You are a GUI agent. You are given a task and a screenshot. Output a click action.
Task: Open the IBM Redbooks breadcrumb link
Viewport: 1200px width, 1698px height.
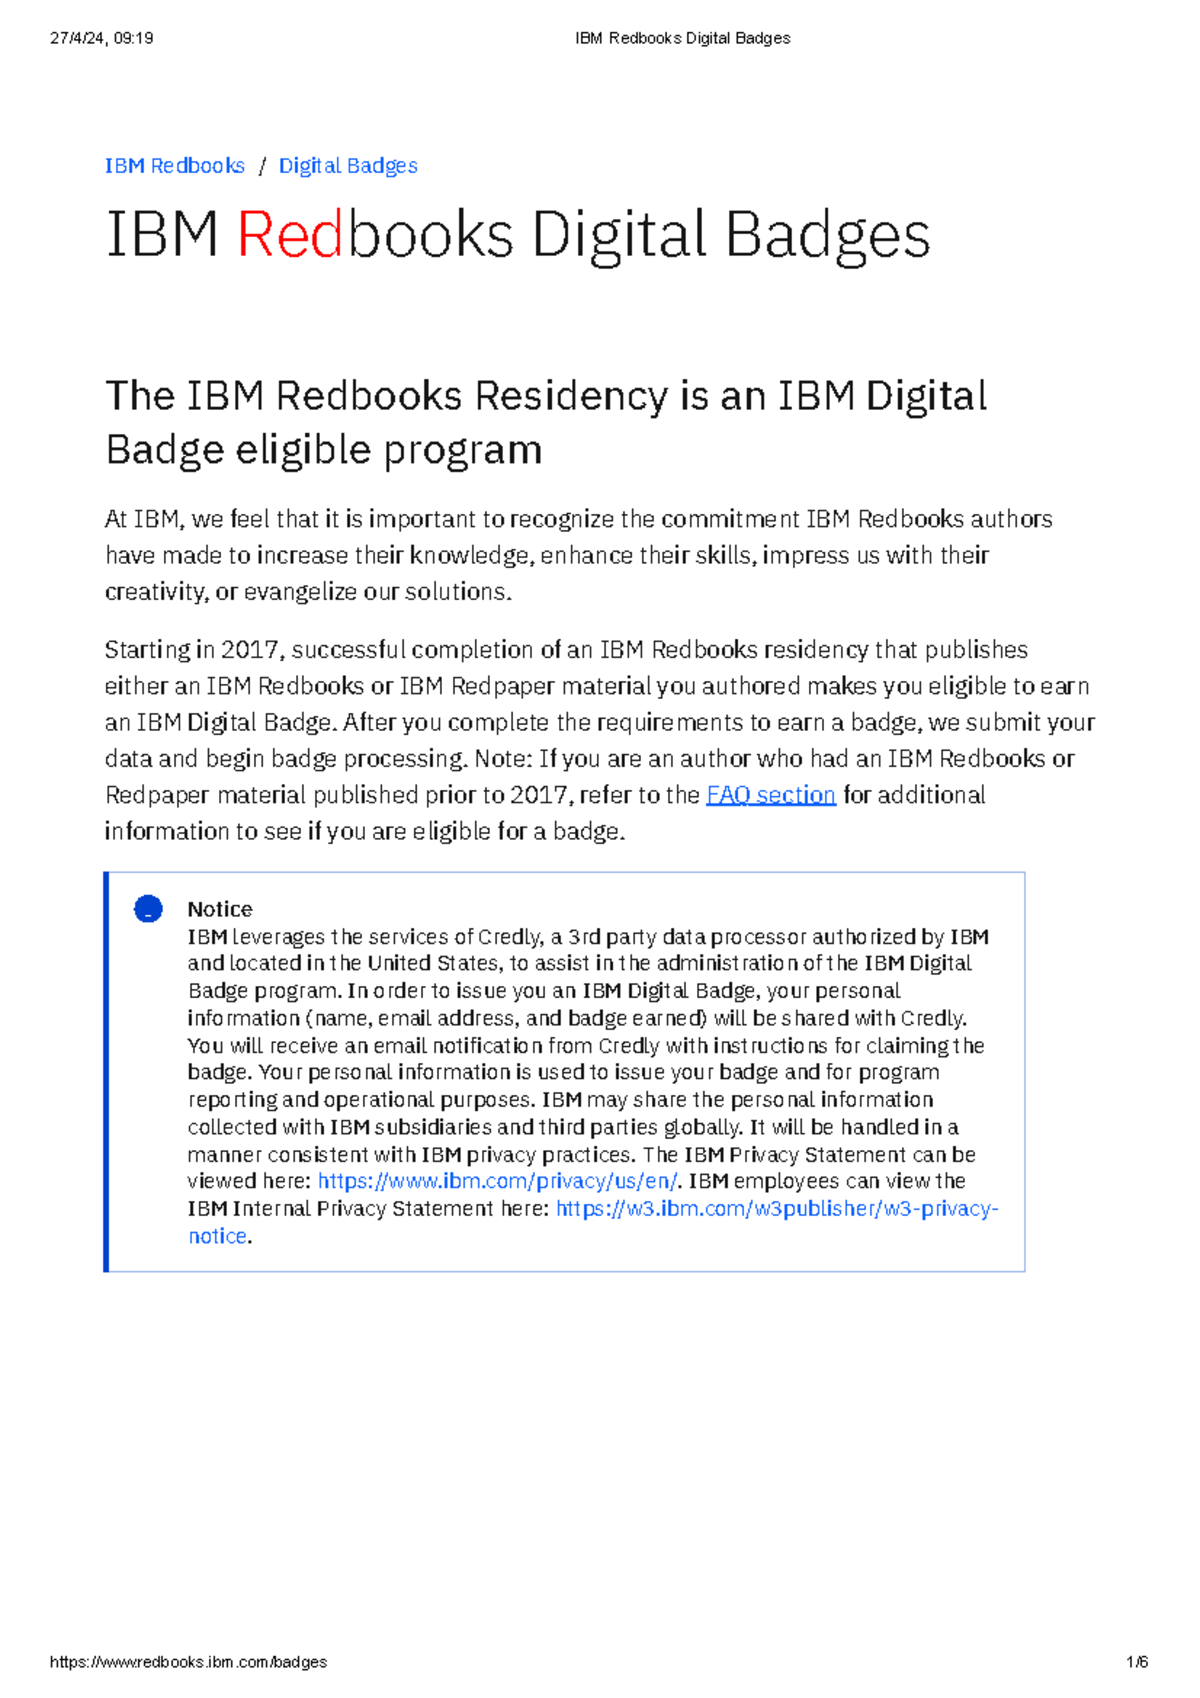(x=175, y=166)
